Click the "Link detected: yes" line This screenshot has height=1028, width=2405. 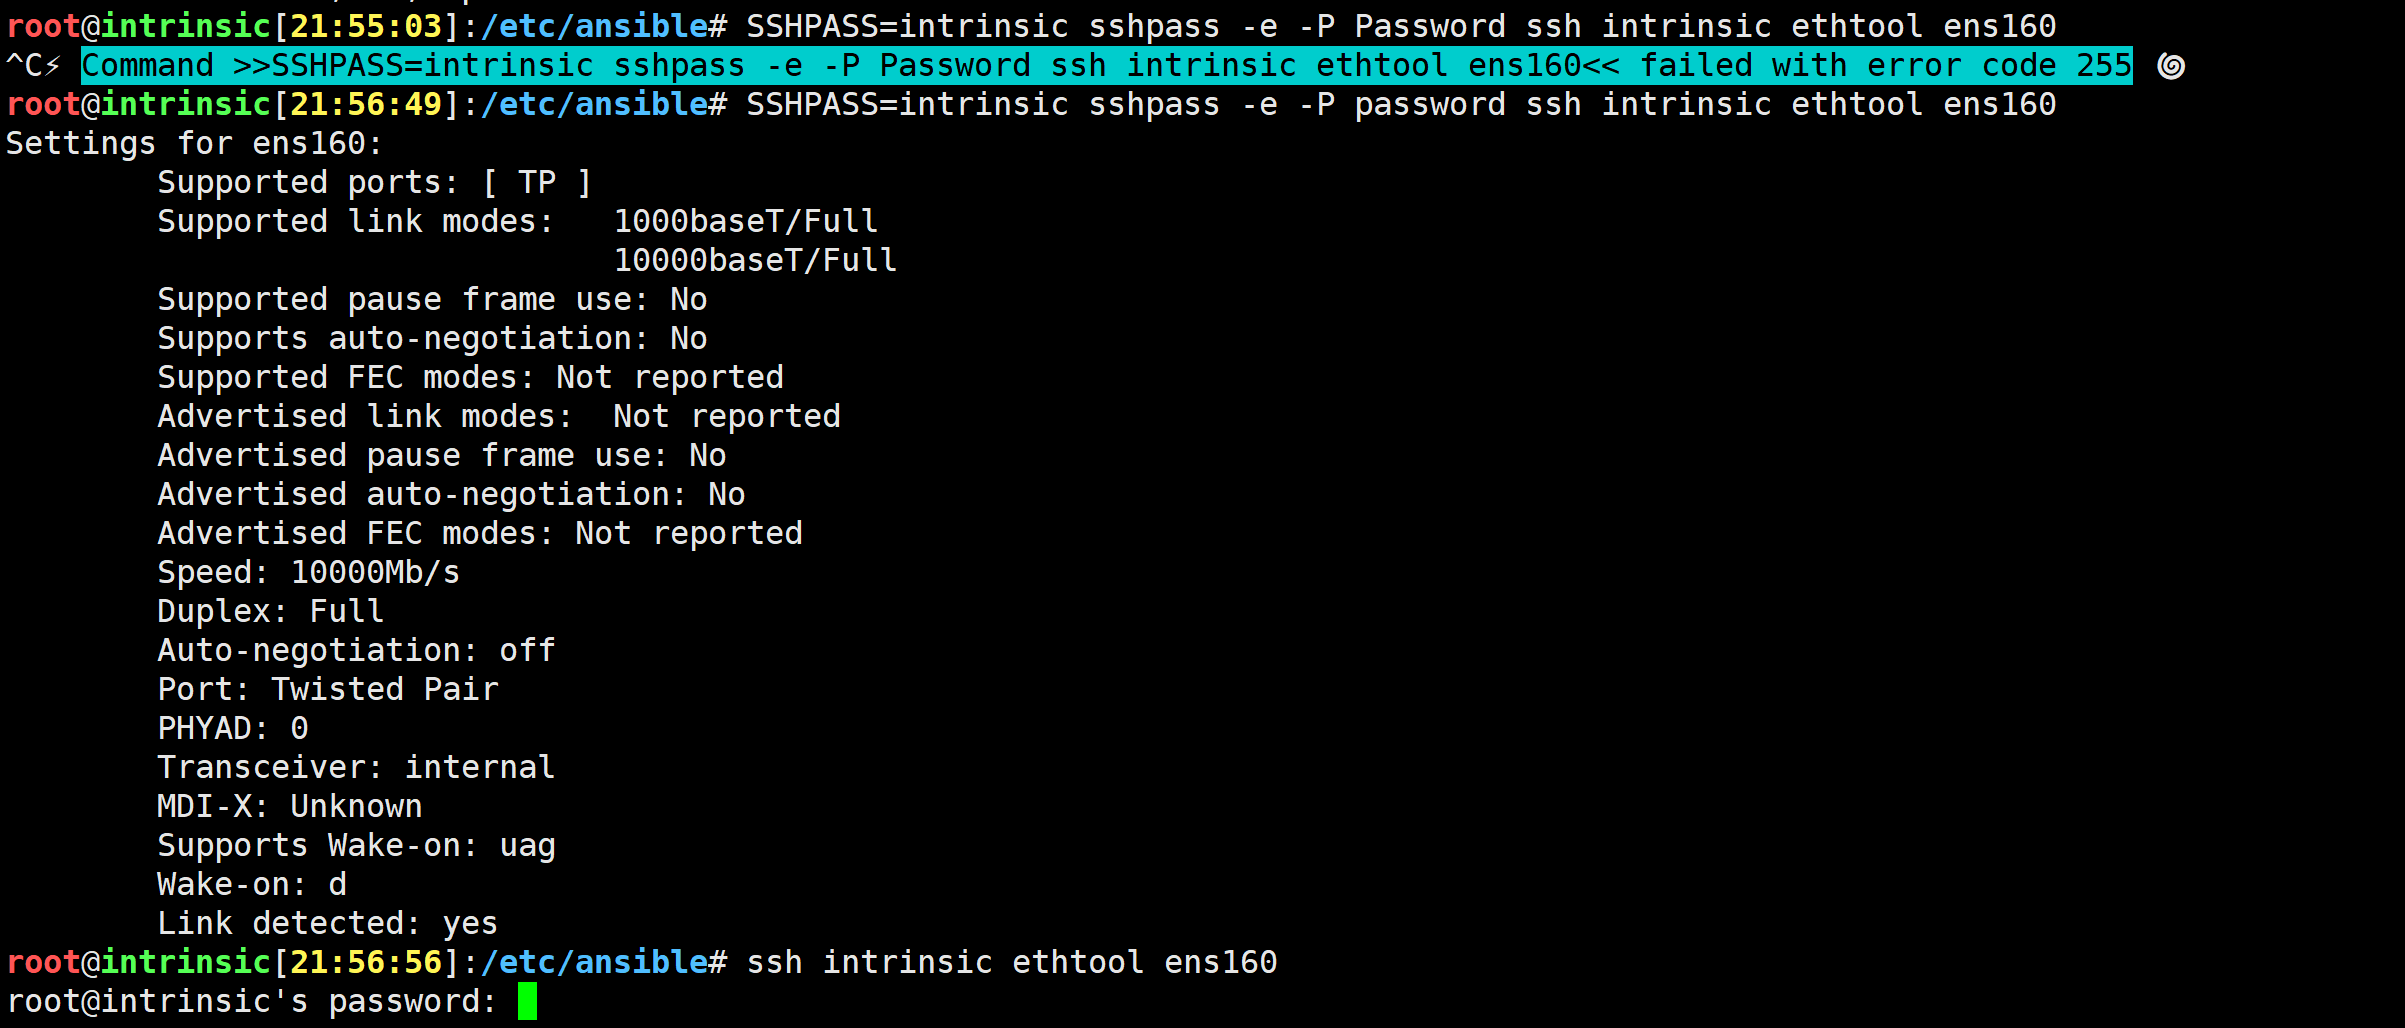327,924
